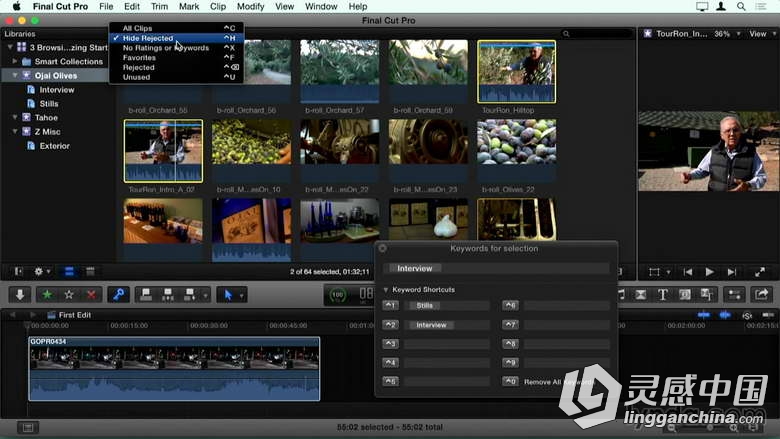Go to next edit in viewer
Image resolution: width=780 pixels, height=439 pixels.
pos(732,272)
